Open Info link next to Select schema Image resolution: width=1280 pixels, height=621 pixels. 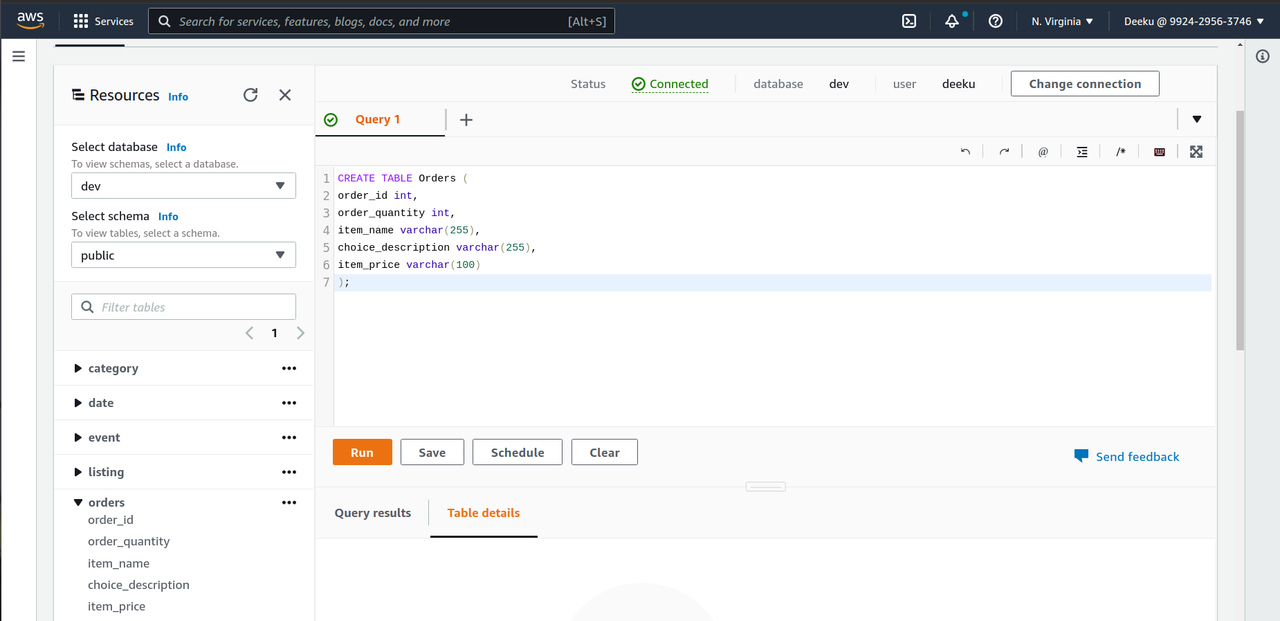[168, 216]
